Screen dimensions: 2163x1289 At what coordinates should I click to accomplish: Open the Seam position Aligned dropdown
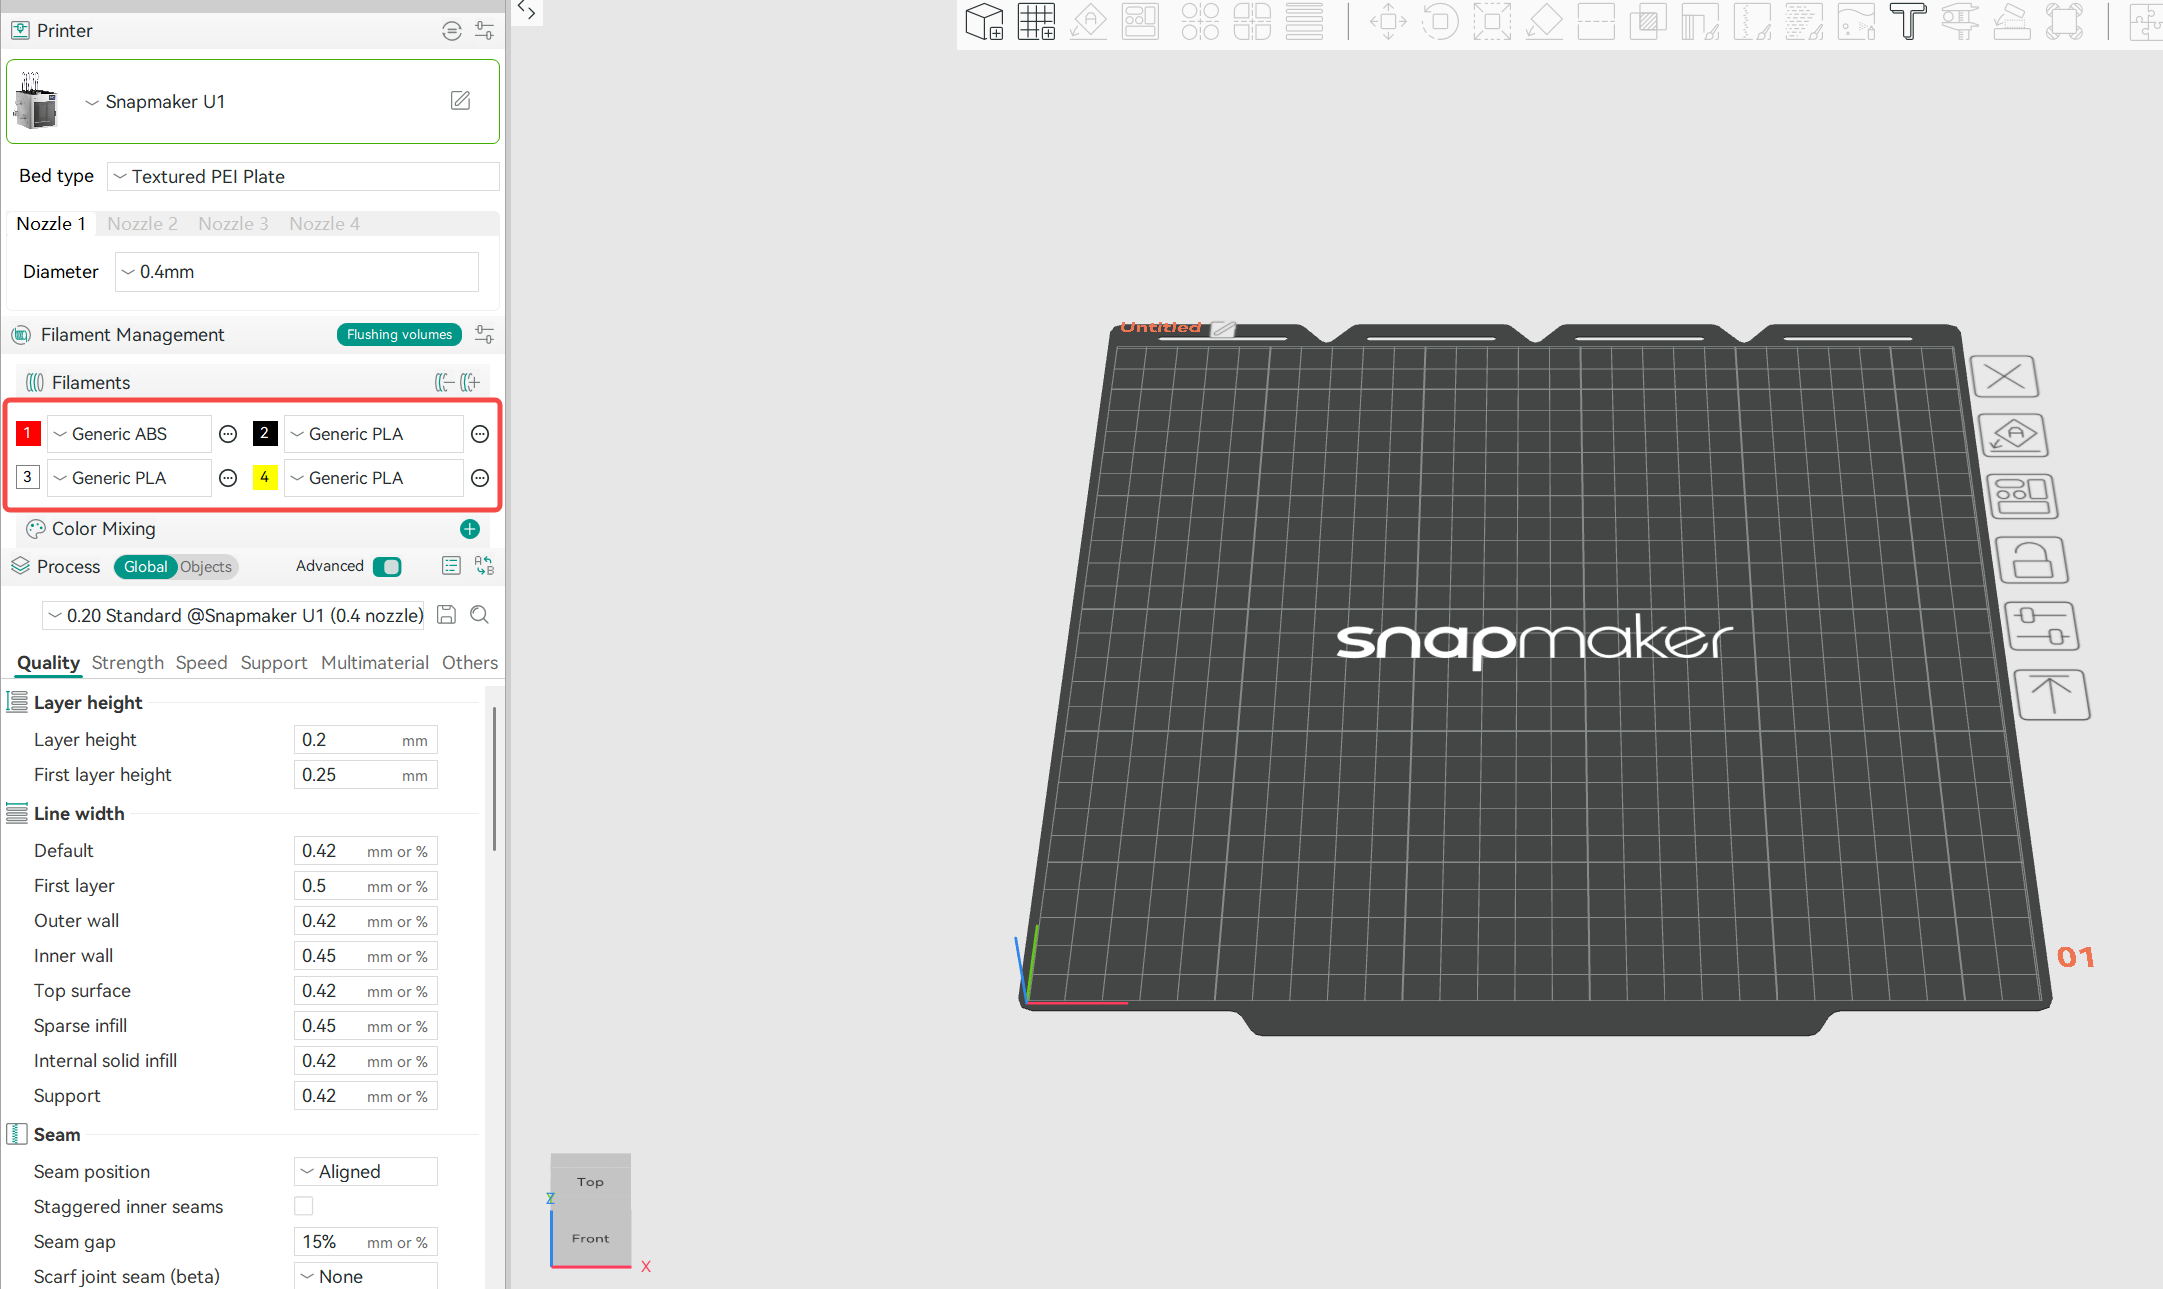(x=366, y=1172)
